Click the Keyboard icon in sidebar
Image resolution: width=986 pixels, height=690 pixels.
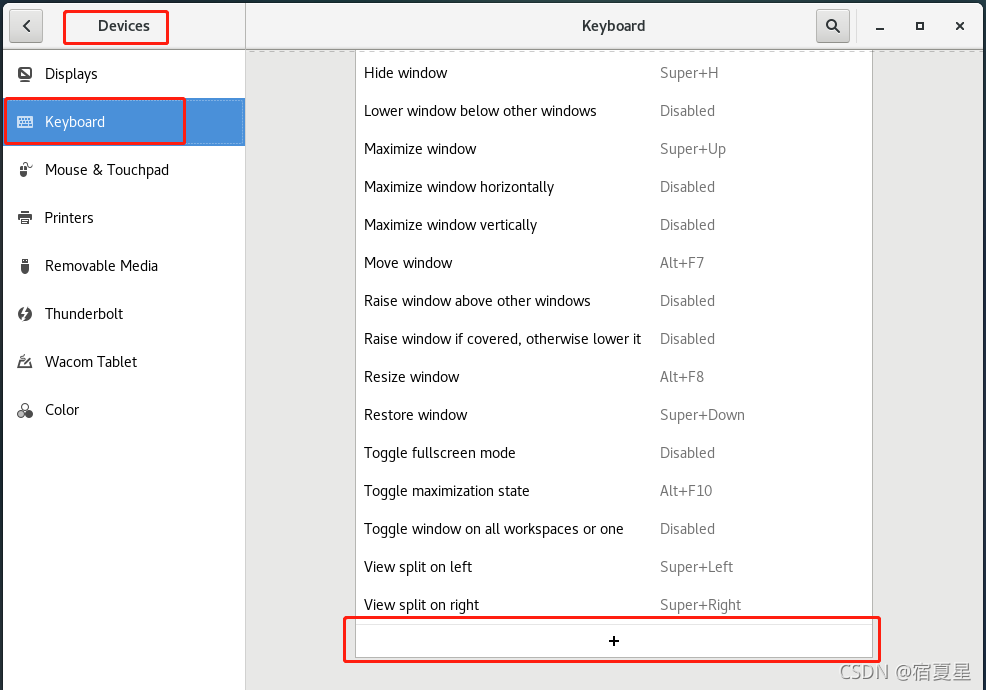(25, 122)
